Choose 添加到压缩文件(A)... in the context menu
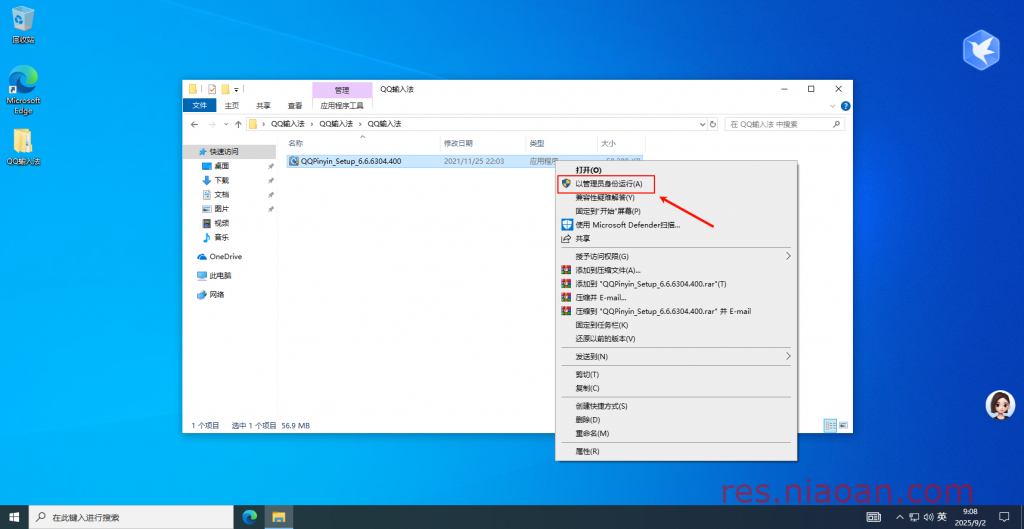Image resolution: width=1024 pixels, height=529 pixels. click(676, 270)
